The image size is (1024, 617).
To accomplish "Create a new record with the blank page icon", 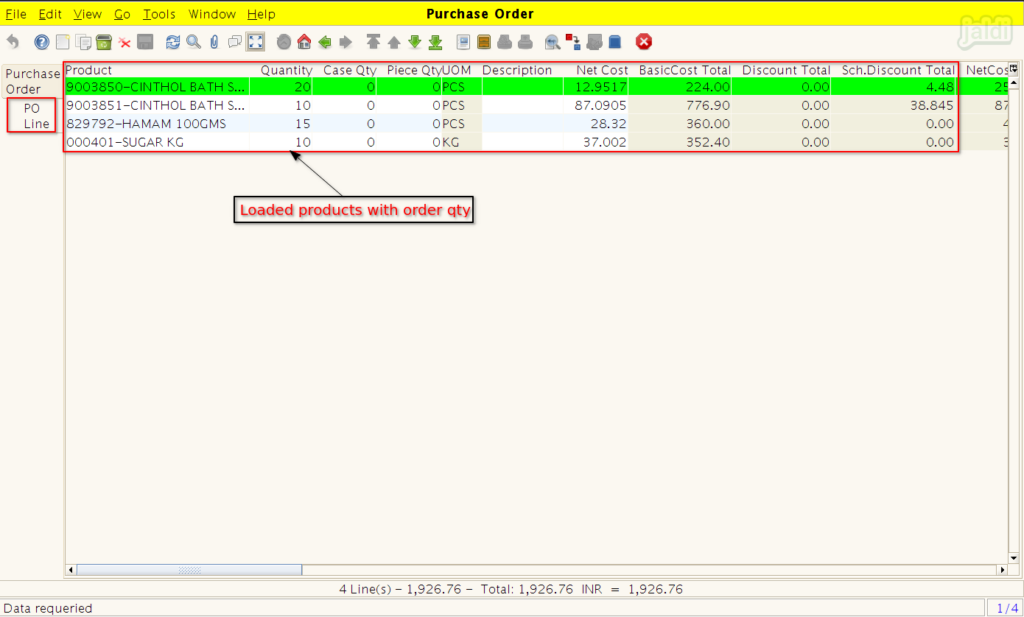I will [x=63, y=42].
